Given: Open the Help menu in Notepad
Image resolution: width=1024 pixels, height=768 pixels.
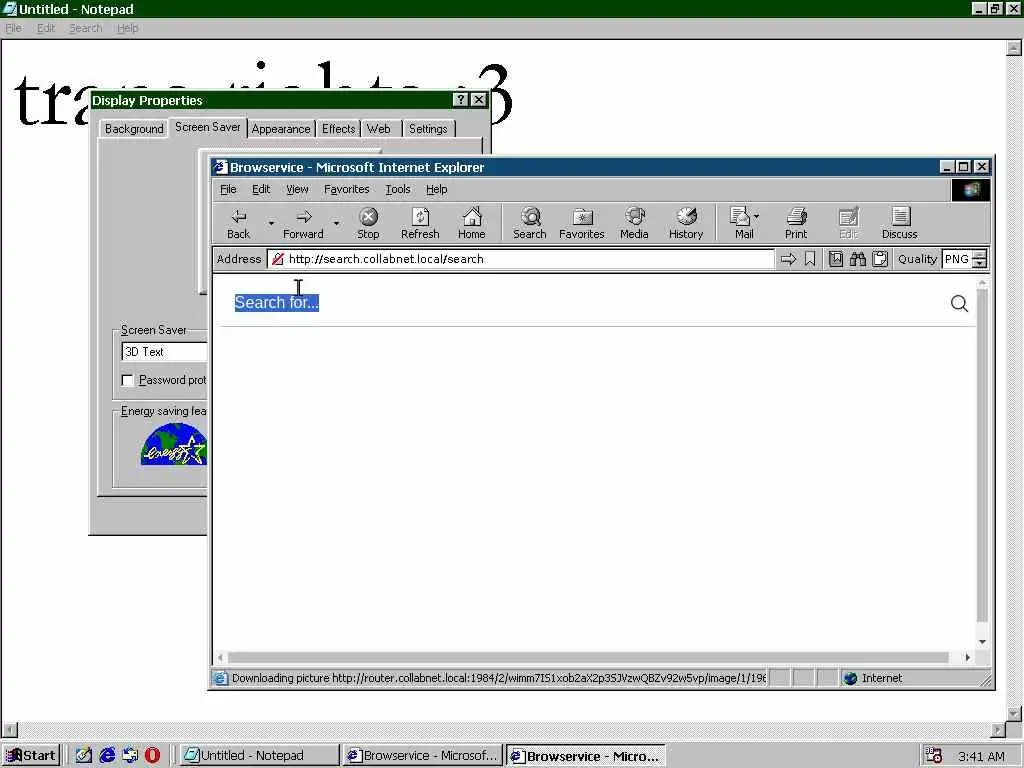Looking at the screenshot, I should pyautogui.click(x=127, y=28).
